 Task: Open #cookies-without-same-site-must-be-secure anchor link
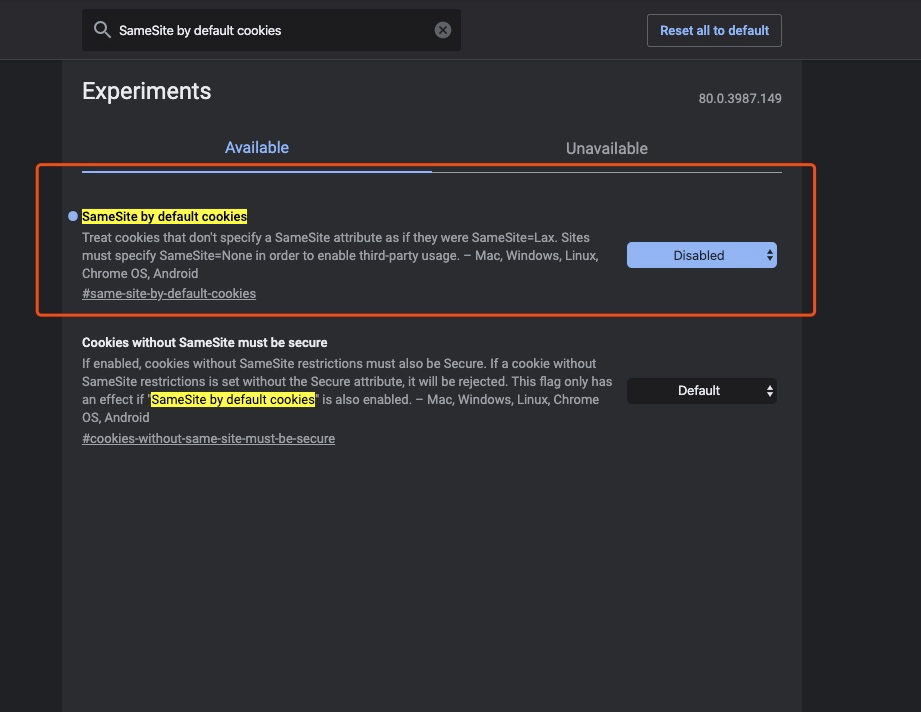(x=209, y=439)
